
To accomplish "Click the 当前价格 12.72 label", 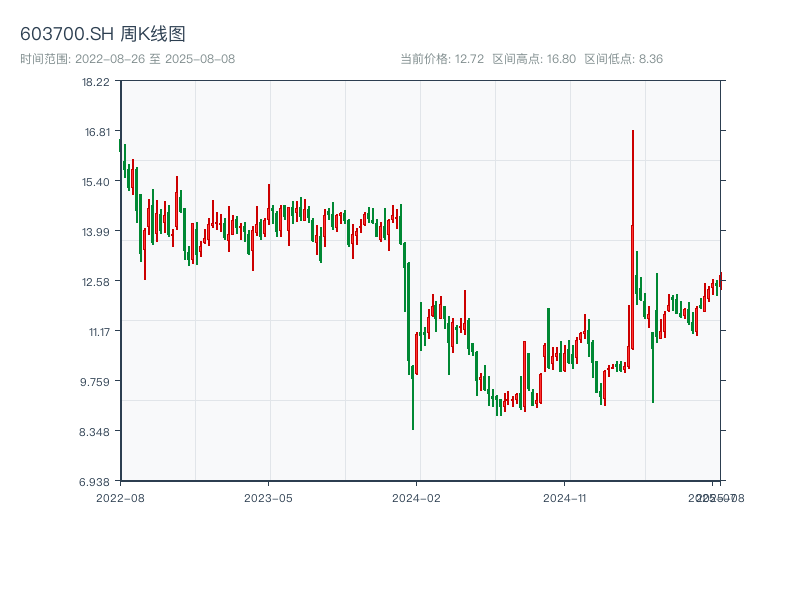I will (442, 59).
